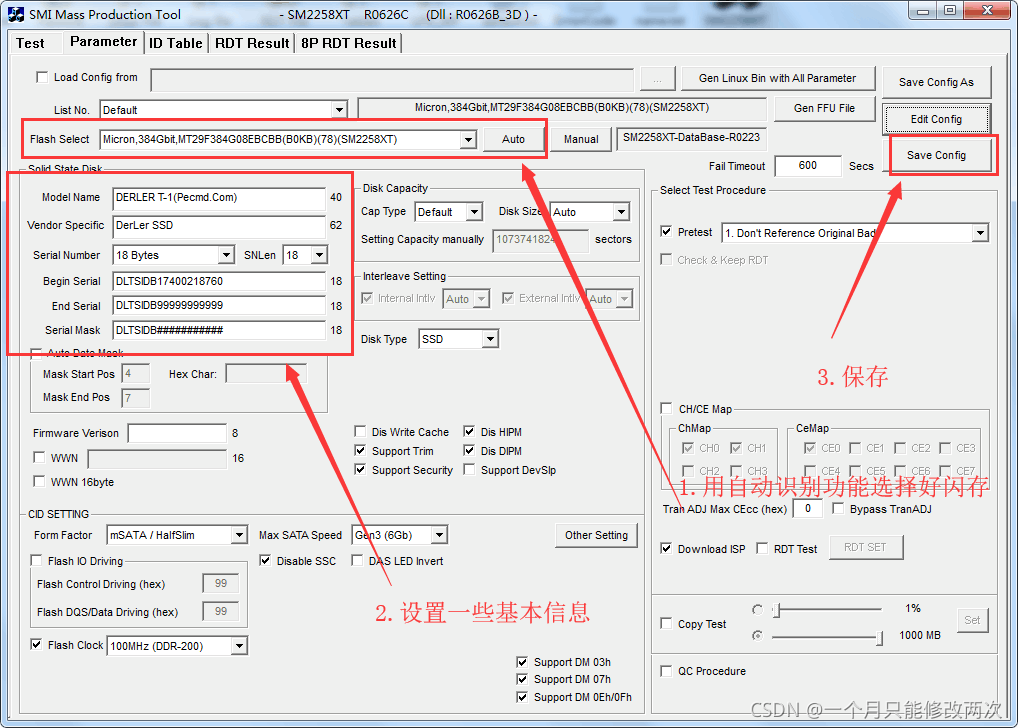
Task: Click the Save Config As button
Action: pyautogui.click(x=936, y=82)
